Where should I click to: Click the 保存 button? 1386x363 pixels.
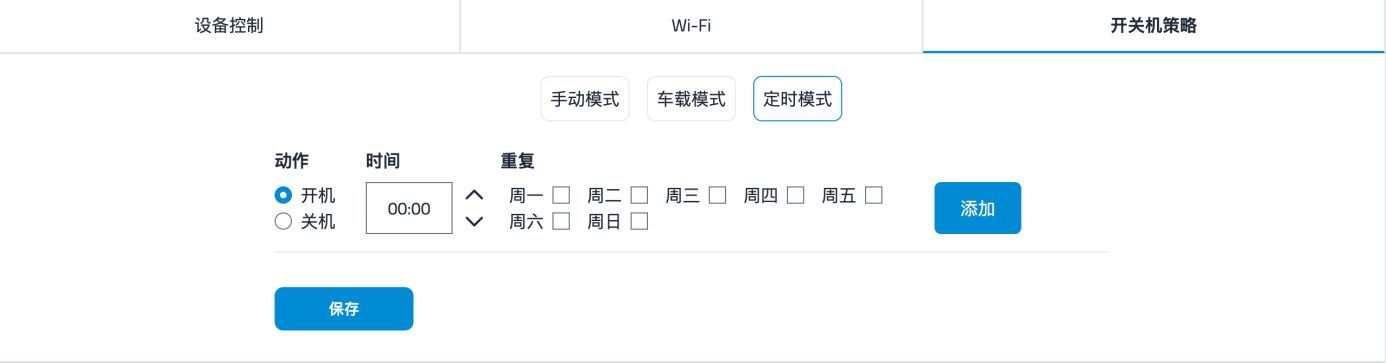(344, 309)
